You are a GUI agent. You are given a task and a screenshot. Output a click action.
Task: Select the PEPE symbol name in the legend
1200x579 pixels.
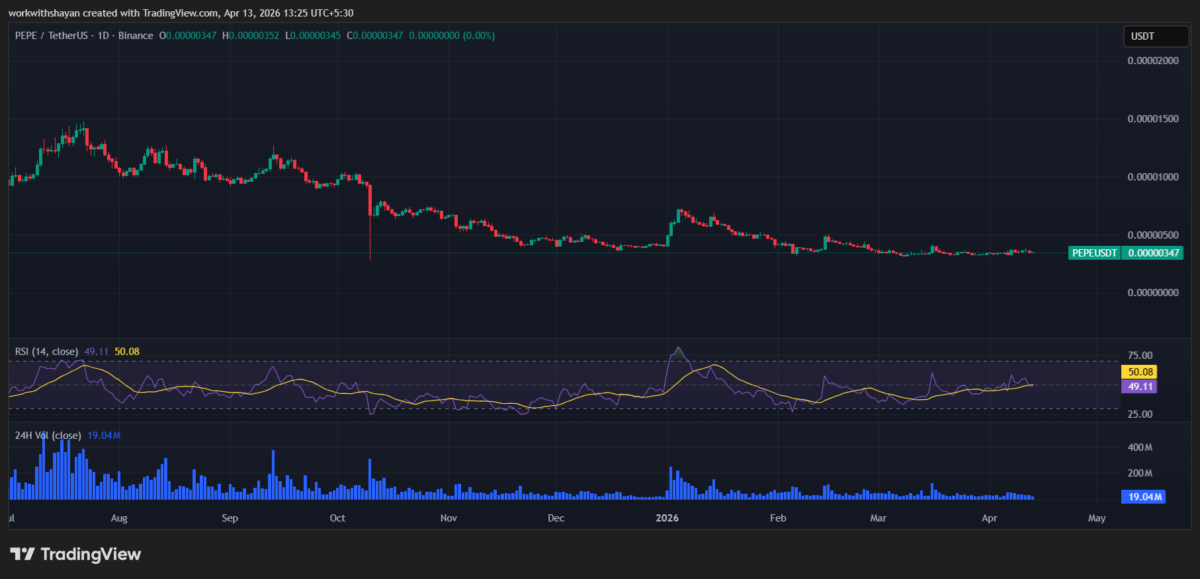[x=25, y=36]
